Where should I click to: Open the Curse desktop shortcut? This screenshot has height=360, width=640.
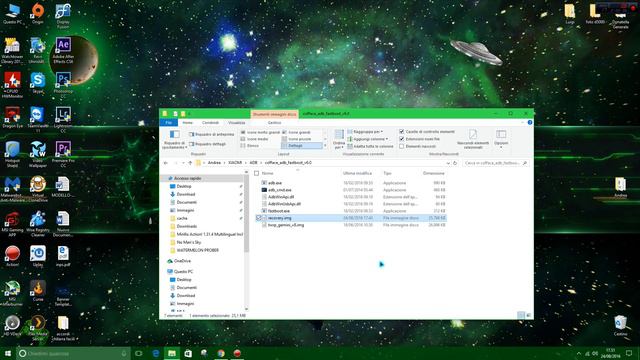[x=38, y=291]
